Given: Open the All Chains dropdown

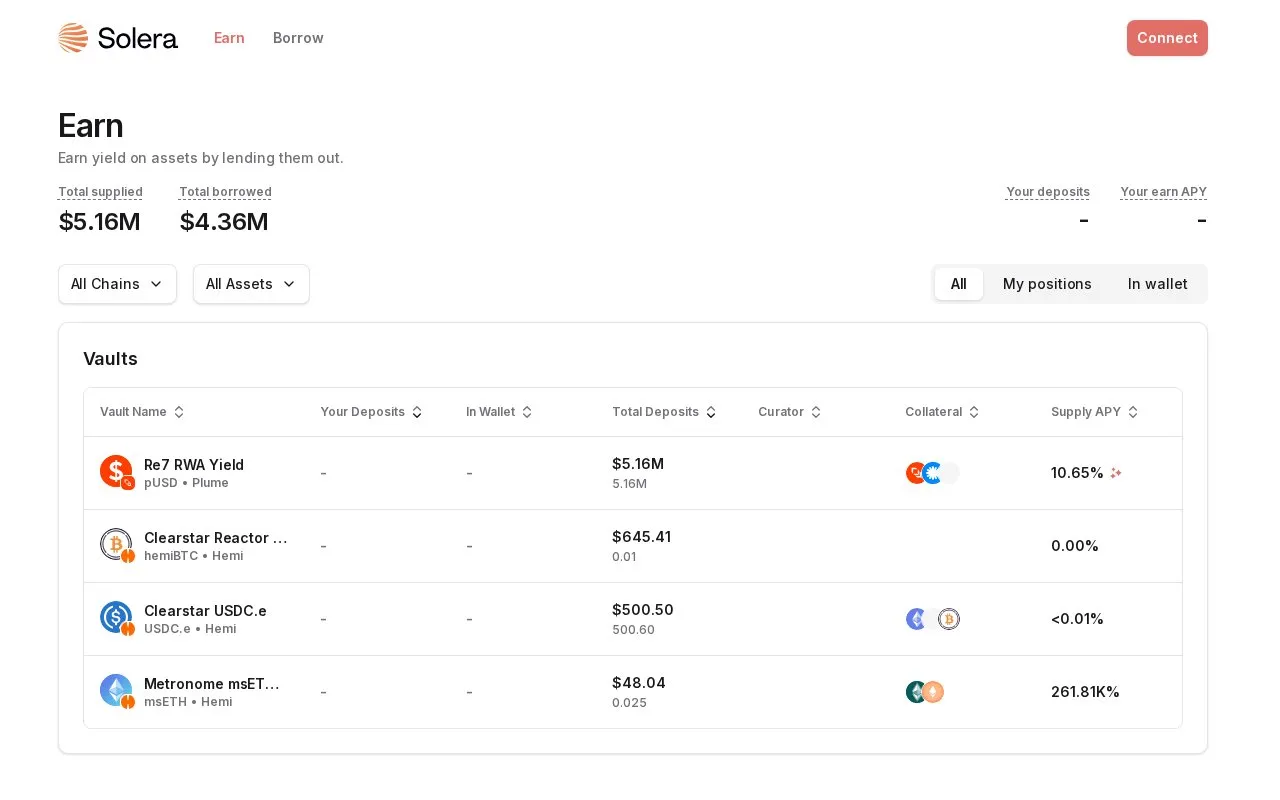Looking at the screenshot, I should coord(117,284).
